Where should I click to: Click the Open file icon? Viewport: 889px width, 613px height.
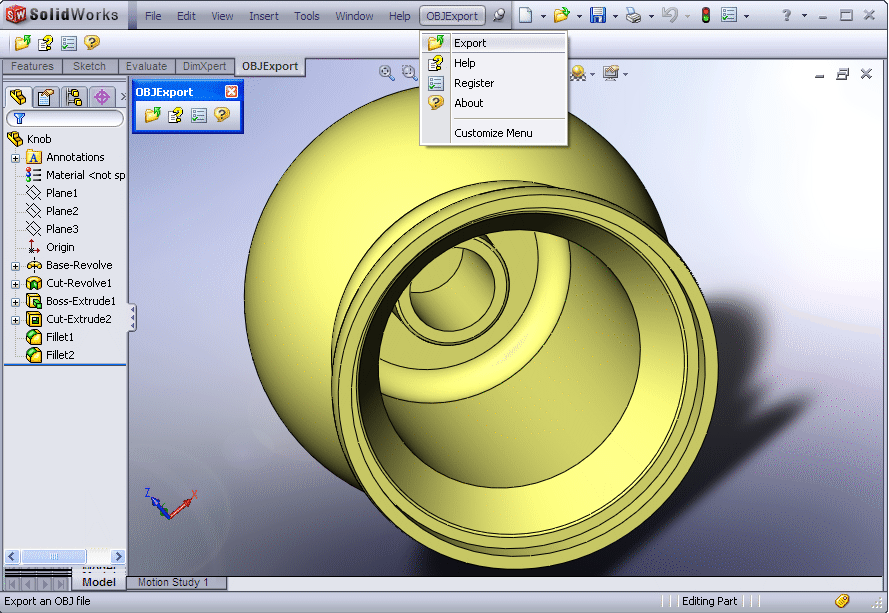pos(561,15)
